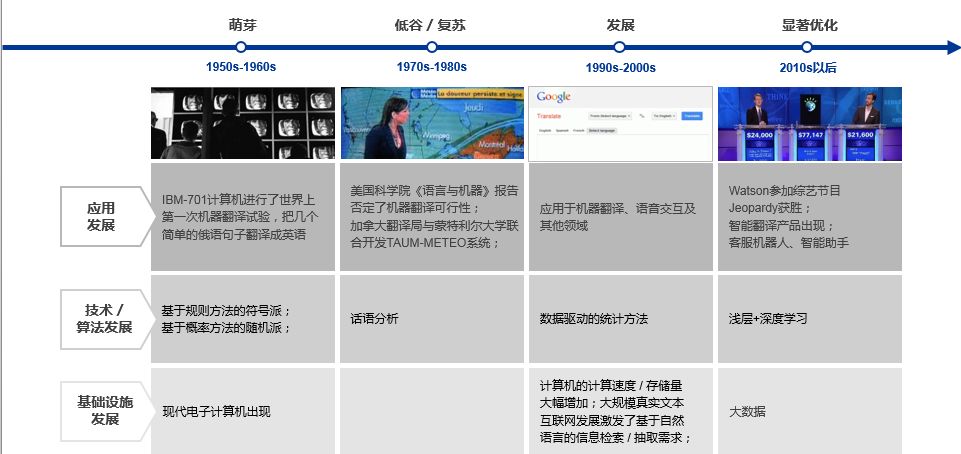Open the Google Translate screenshot image
The width and height of the screenshot is (961, 454).
pyautogui.click(x=620, y=124)
